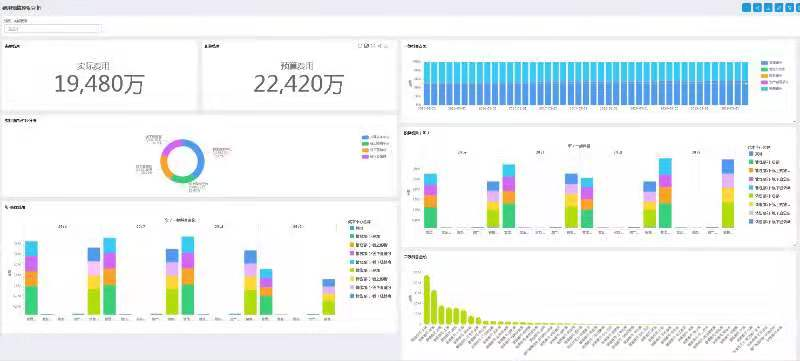Screen dimensions: 800x361
Task: Click the green swatch in donut chart legend
Action: click(365, 144)
